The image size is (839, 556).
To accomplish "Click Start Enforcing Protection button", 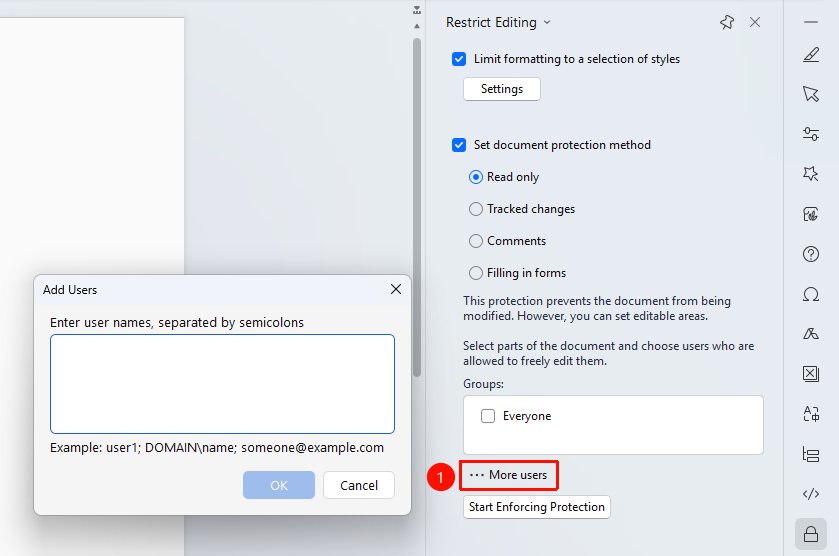I will (537, 507).
